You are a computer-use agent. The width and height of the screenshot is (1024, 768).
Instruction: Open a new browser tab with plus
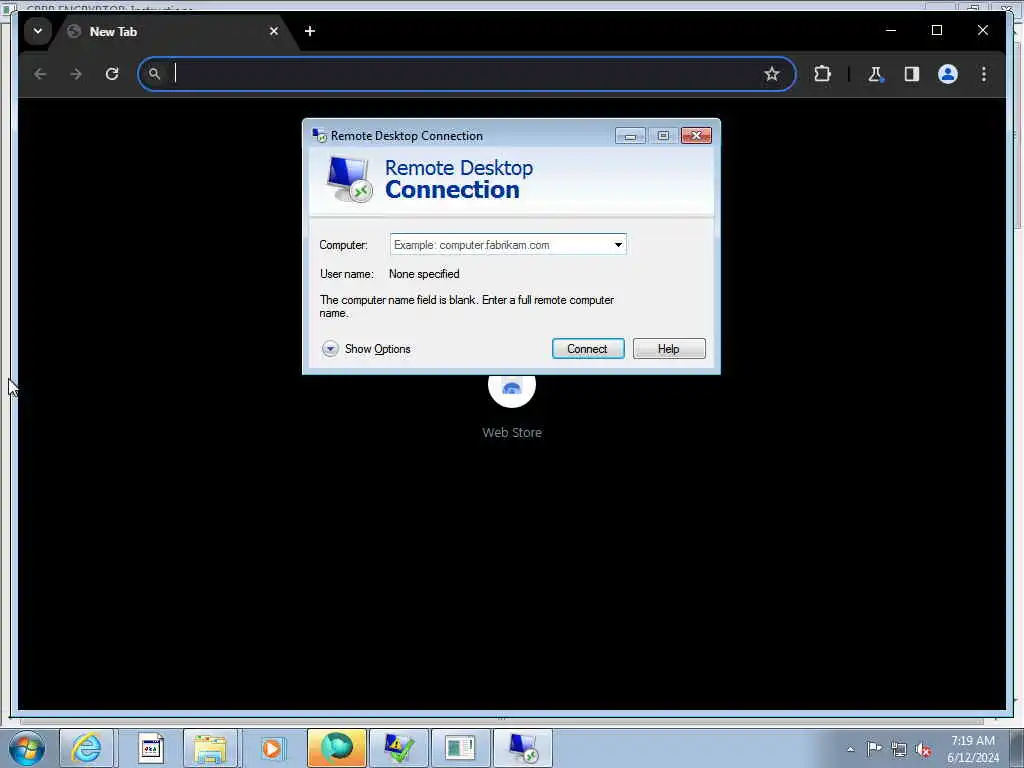(x=310, y=31)
